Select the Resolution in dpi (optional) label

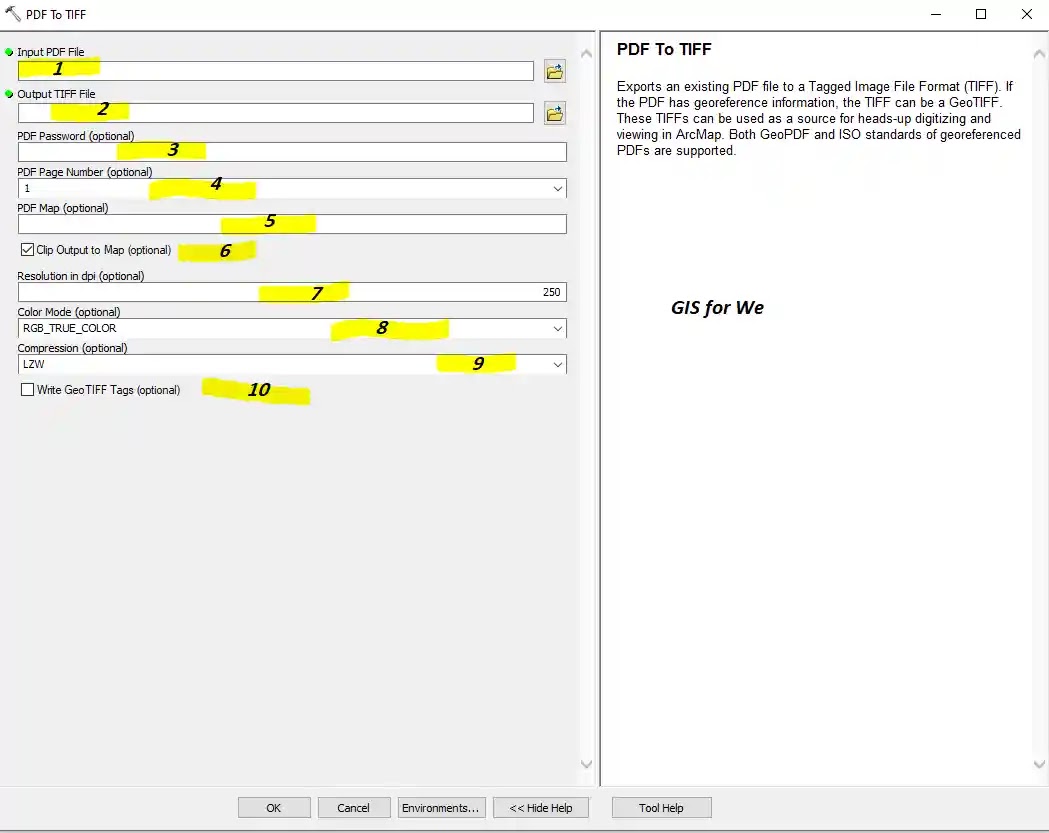81,276
